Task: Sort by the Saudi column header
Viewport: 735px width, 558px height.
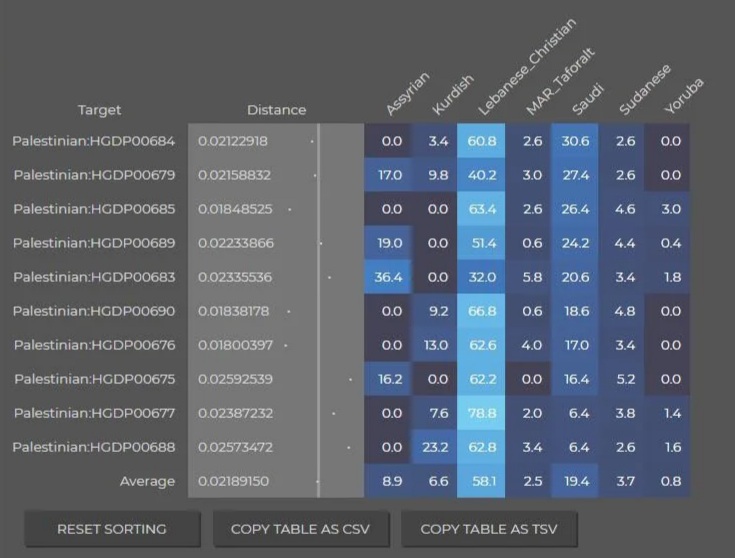Action: [588, 99]
